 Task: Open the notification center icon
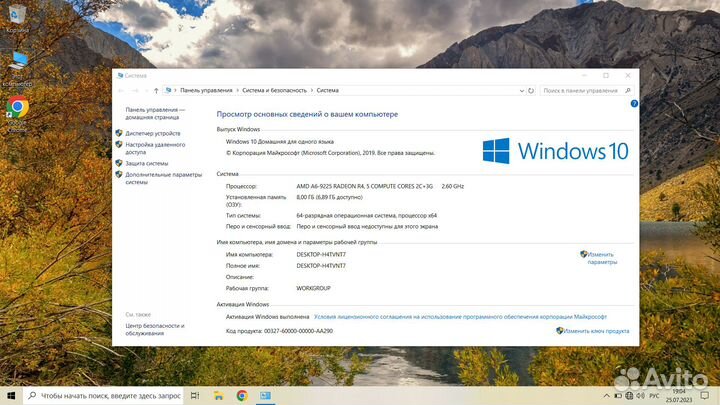click(x=705, y=395)
